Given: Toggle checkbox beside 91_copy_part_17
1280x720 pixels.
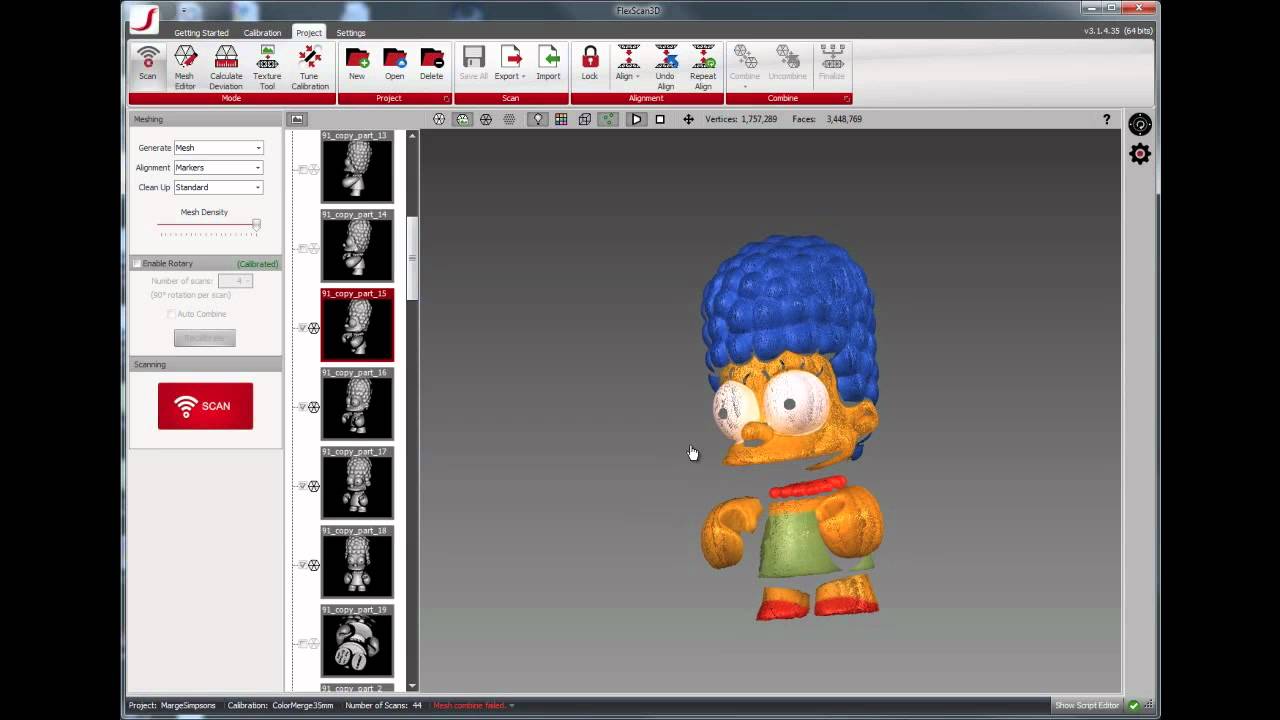Looking at the screenshot, I should click(301, 486).
